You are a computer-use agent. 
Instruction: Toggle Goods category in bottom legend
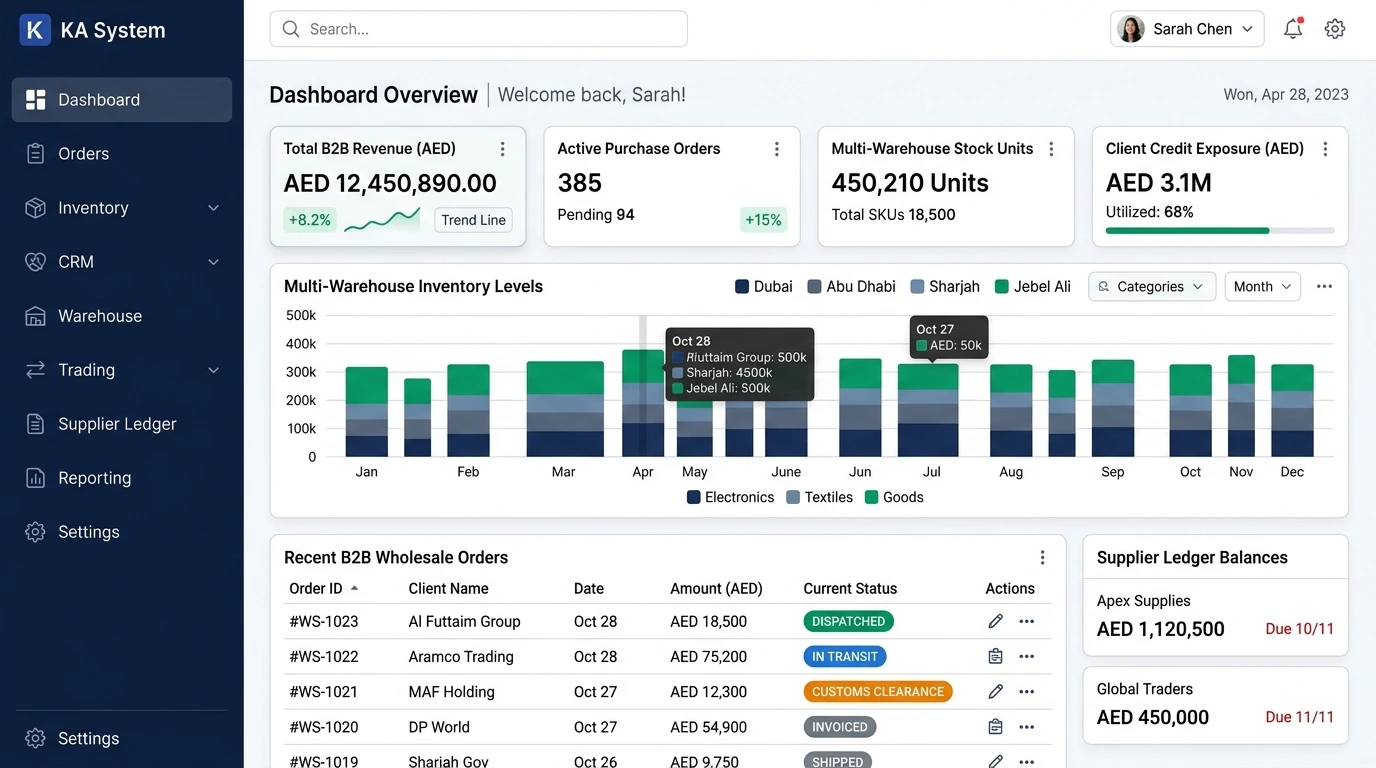pos(894,497)
